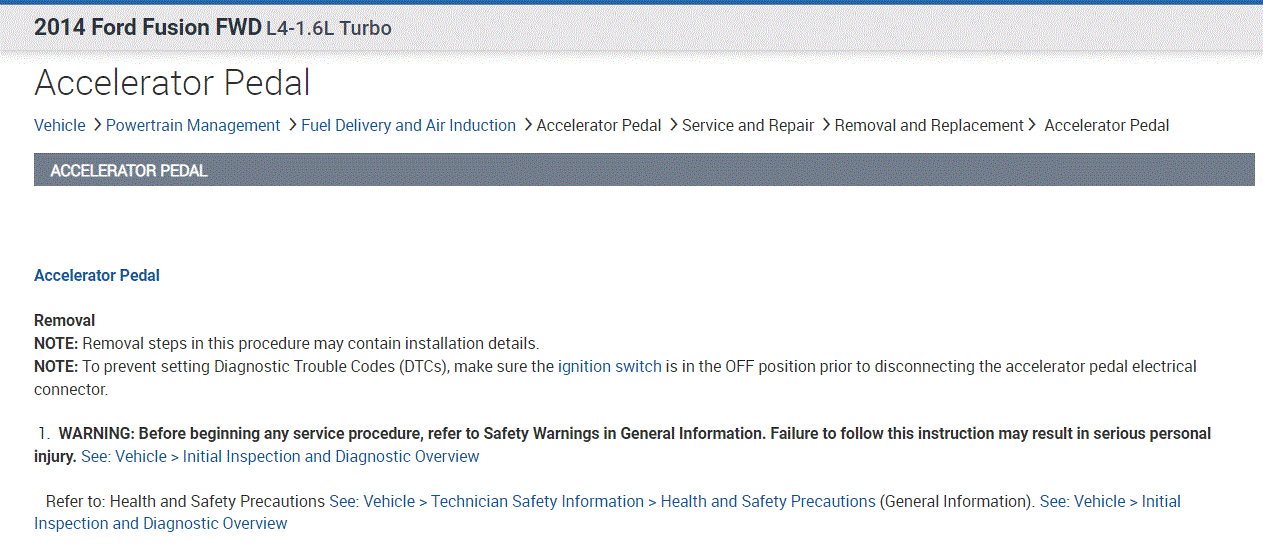Click the chevron before Fuel Delivery breadcrumb
The height and width of the screenshot is (556, 1263).
(x=292, y=125)
